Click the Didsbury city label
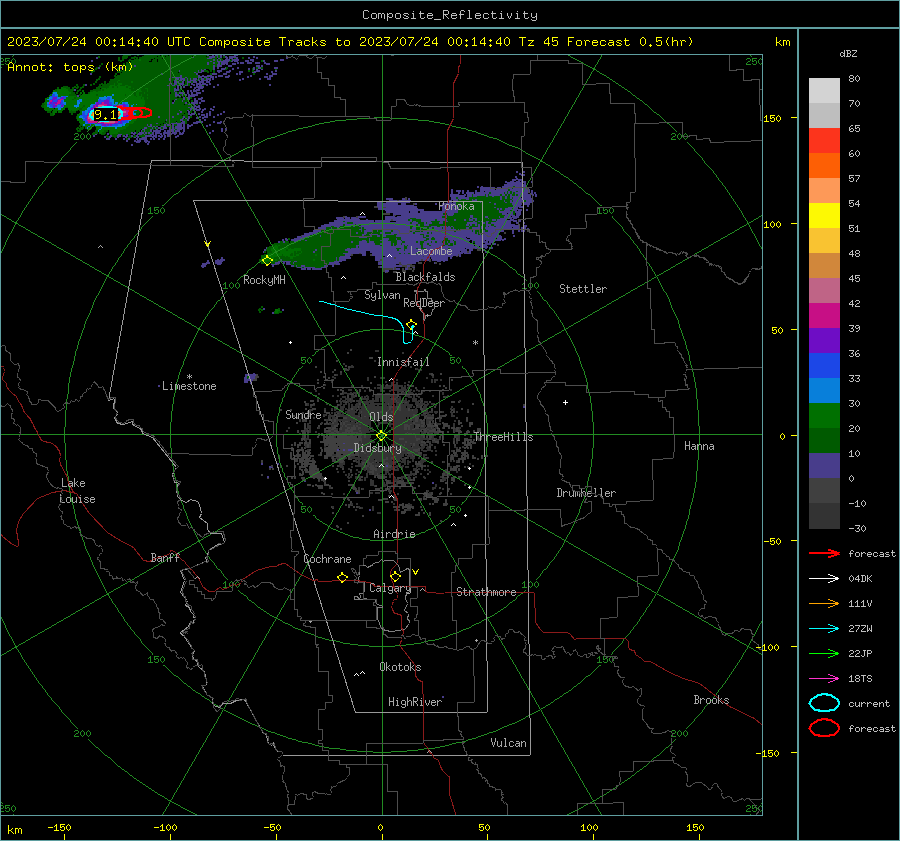The height and width of the screenshot is (841, 900). point(377,448)
